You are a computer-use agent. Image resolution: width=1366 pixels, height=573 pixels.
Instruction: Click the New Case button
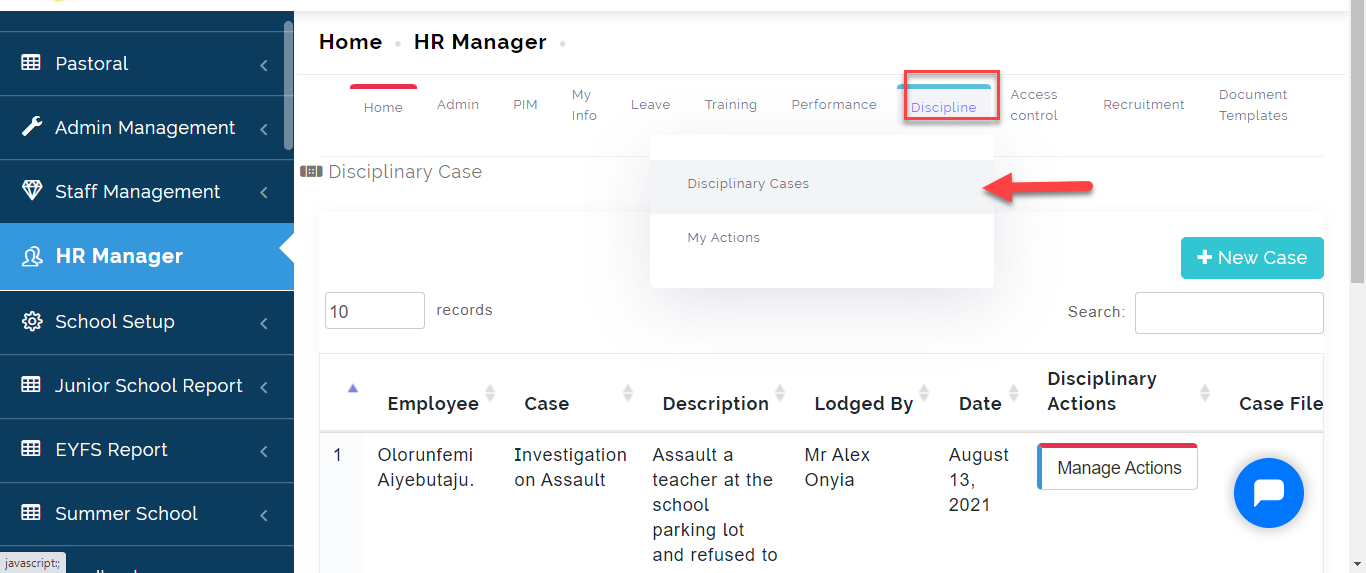[x=1252, y=258]
